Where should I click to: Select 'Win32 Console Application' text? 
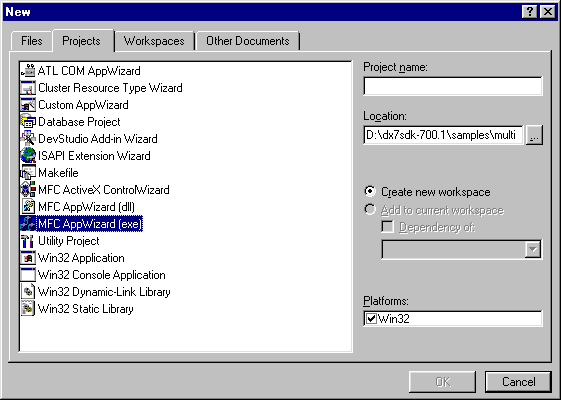point(102,275)
